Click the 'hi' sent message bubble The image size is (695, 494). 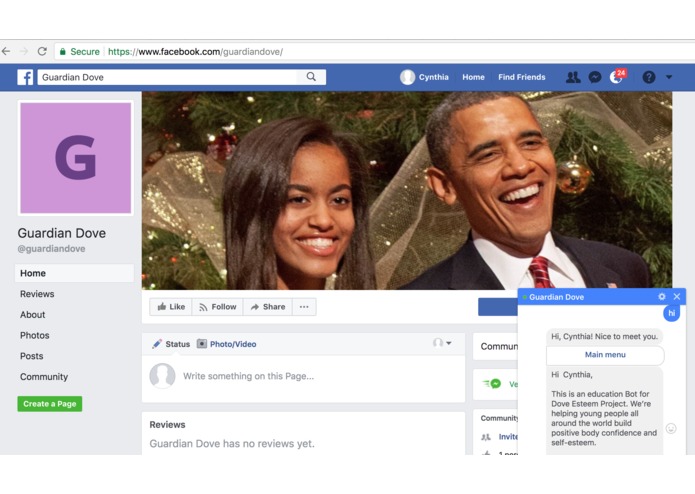[x=672, y=313]
